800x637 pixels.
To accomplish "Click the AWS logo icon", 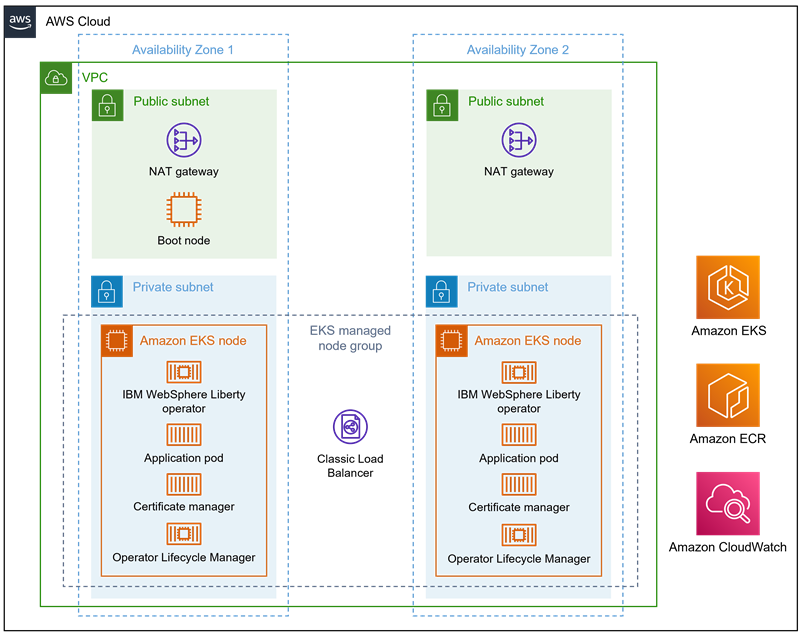I will pos(20,22).
